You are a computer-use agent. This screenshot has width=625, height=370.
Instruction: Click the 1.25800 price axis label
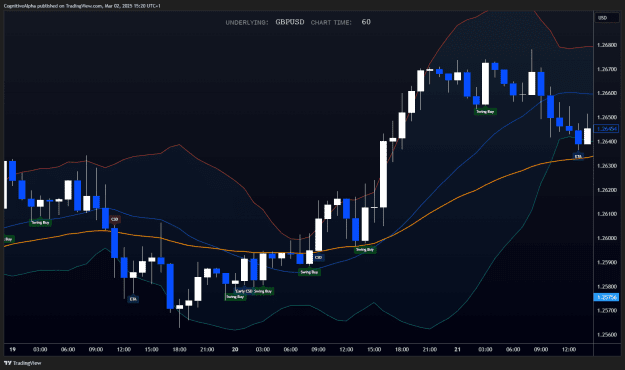(607, 287)
